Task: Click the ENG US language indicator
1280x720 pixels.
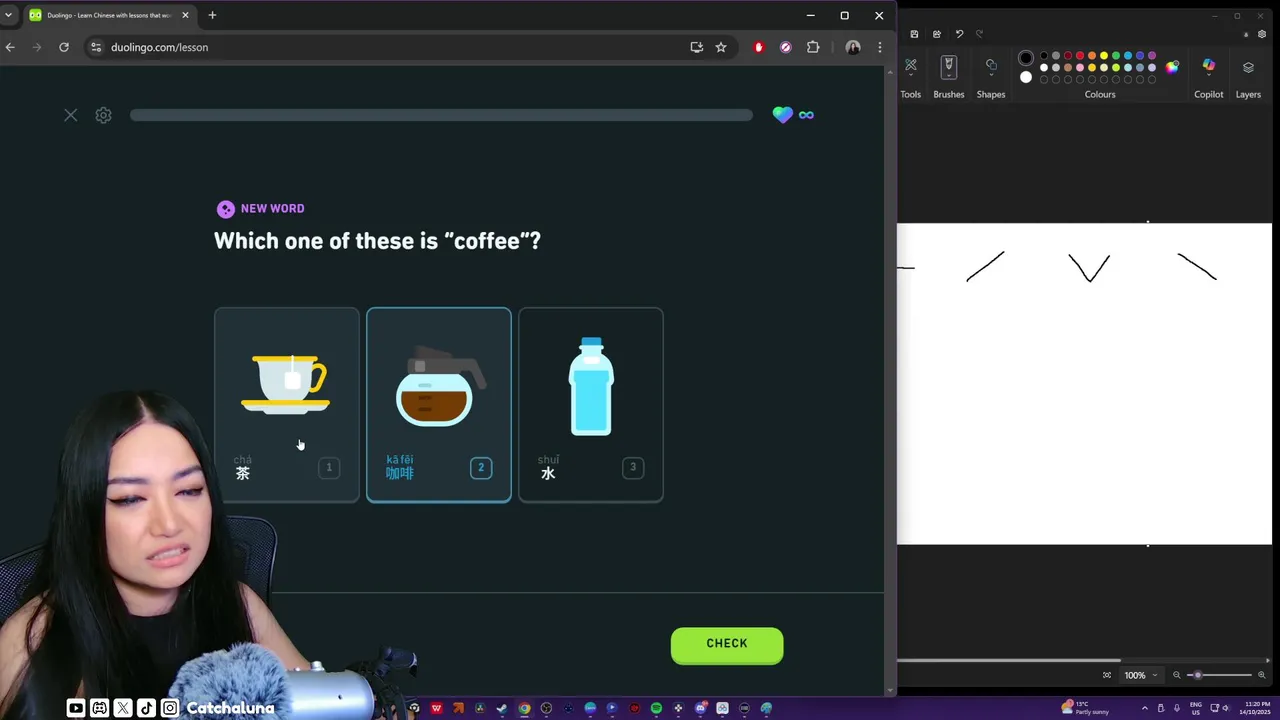Action: point(1196,708)
